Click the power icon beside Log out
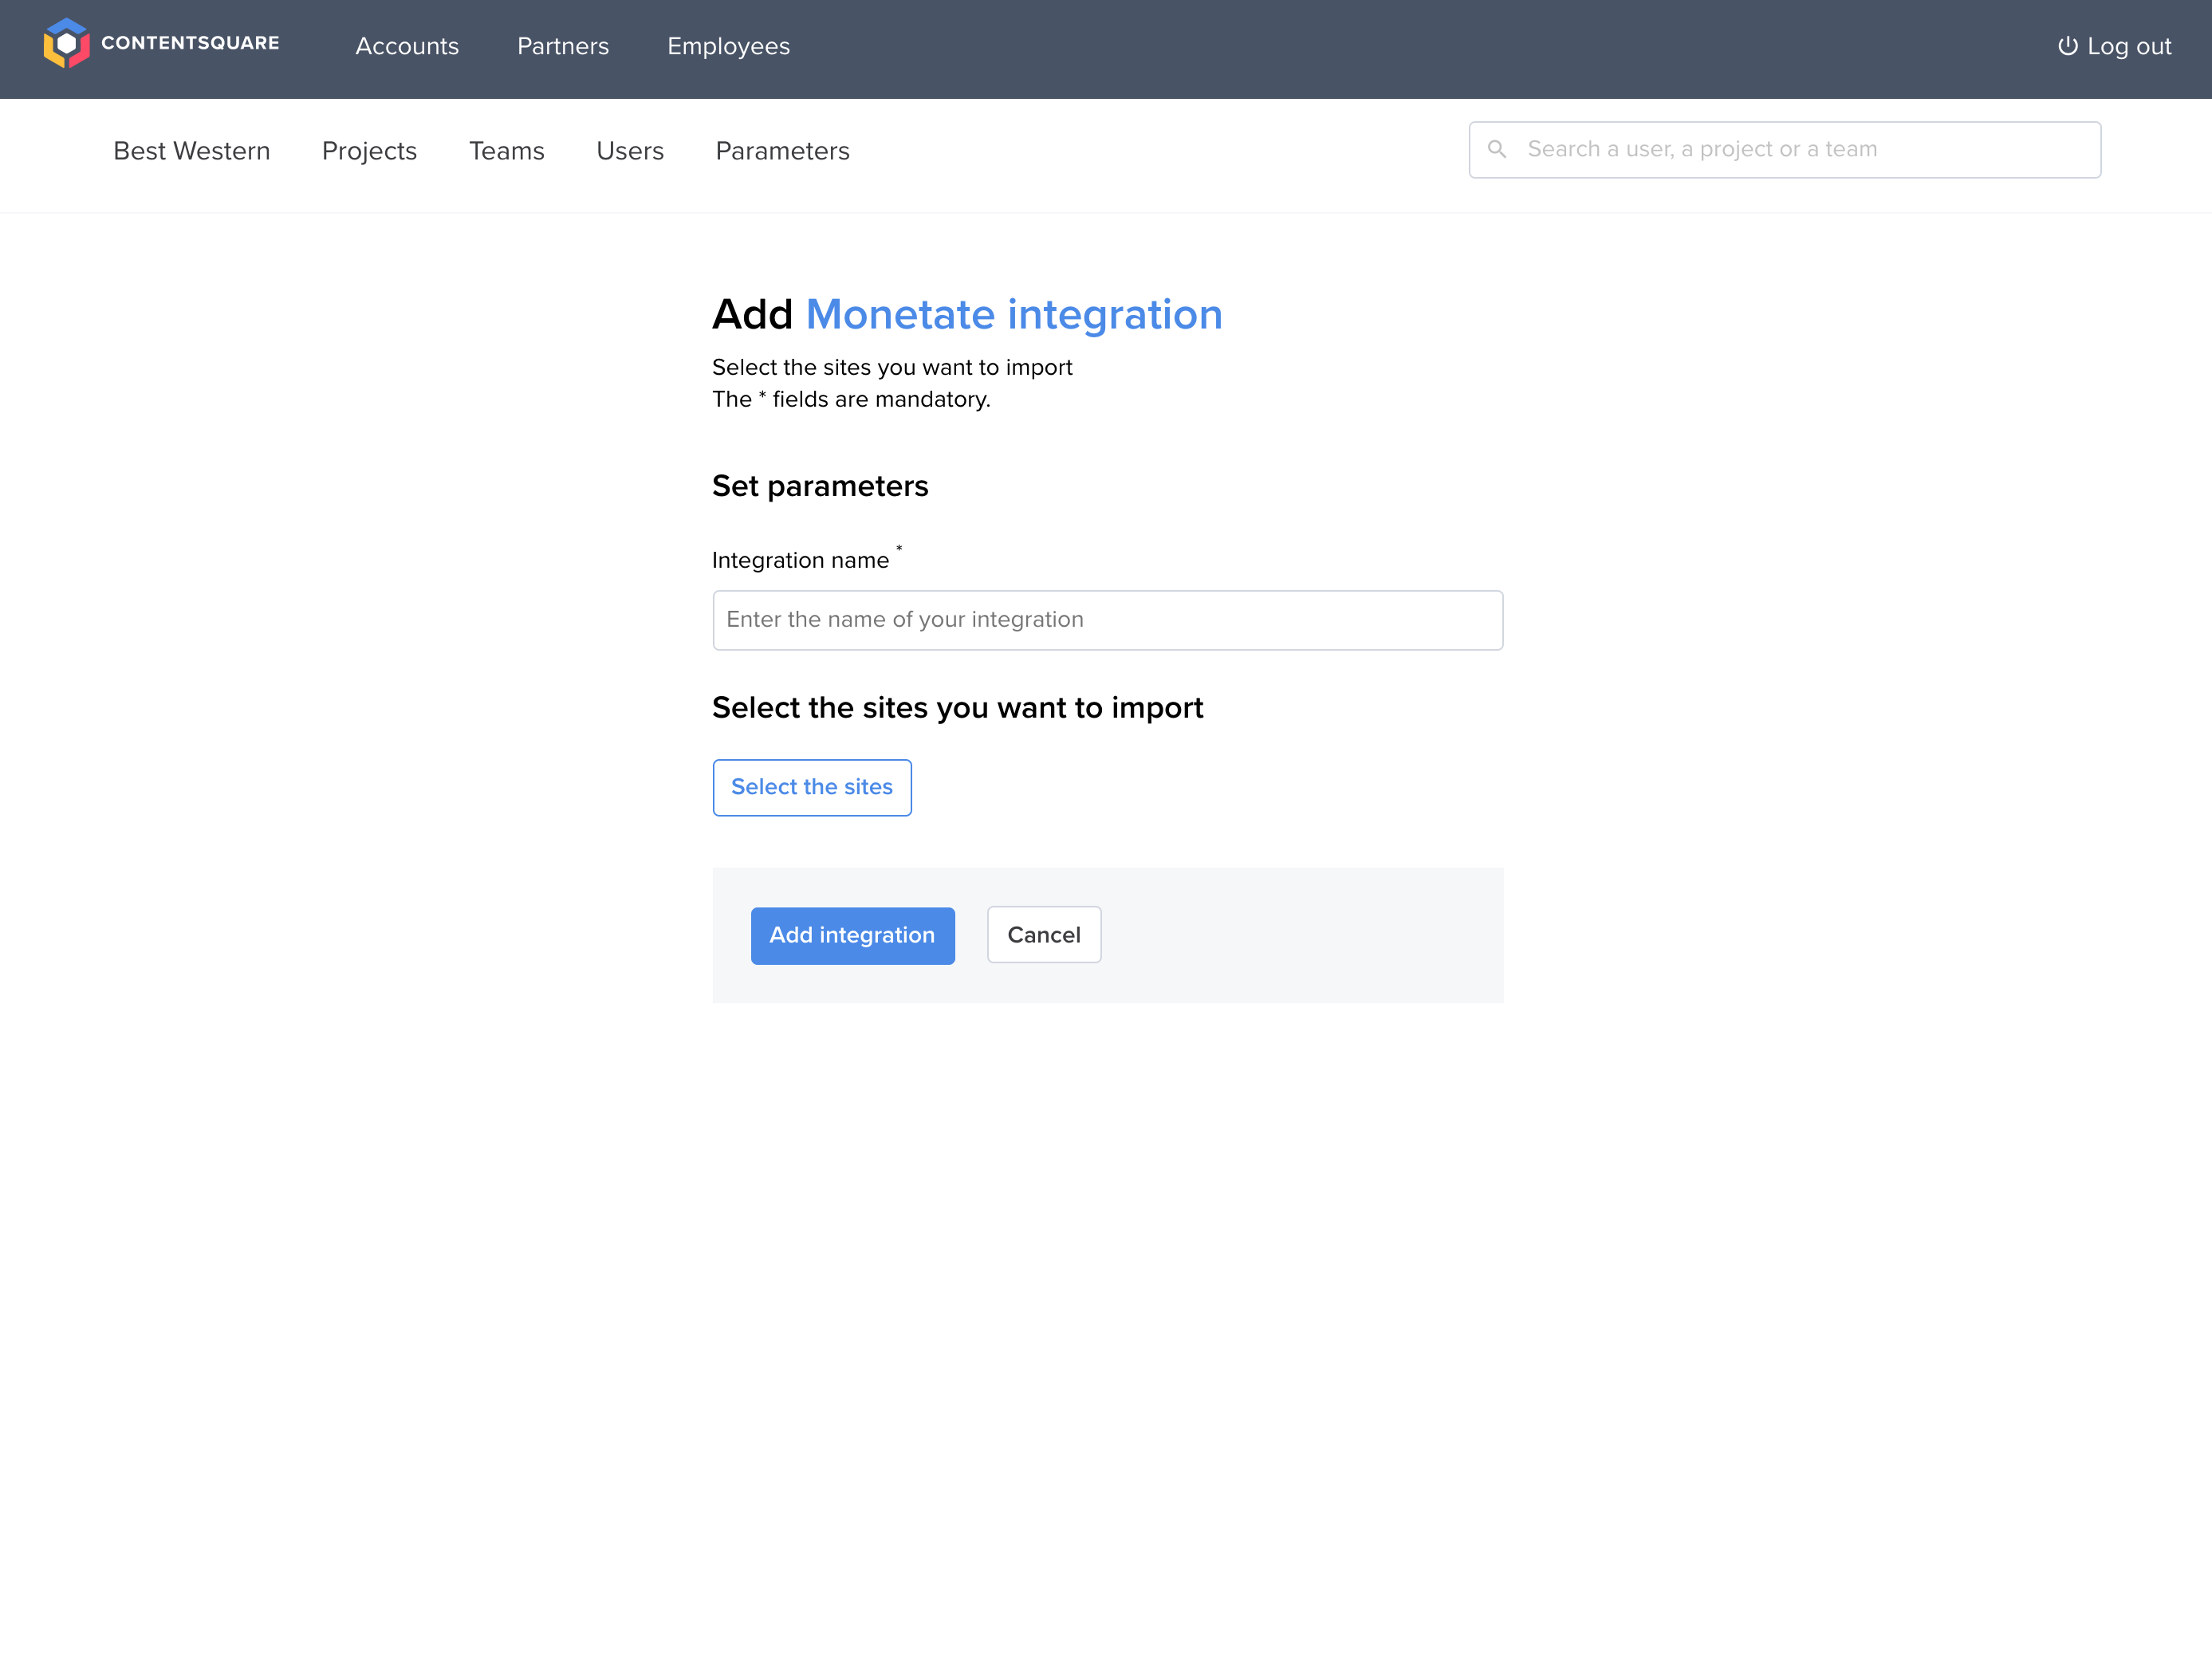This screenshot has height=1657, width=2212. coord(2067,46)
